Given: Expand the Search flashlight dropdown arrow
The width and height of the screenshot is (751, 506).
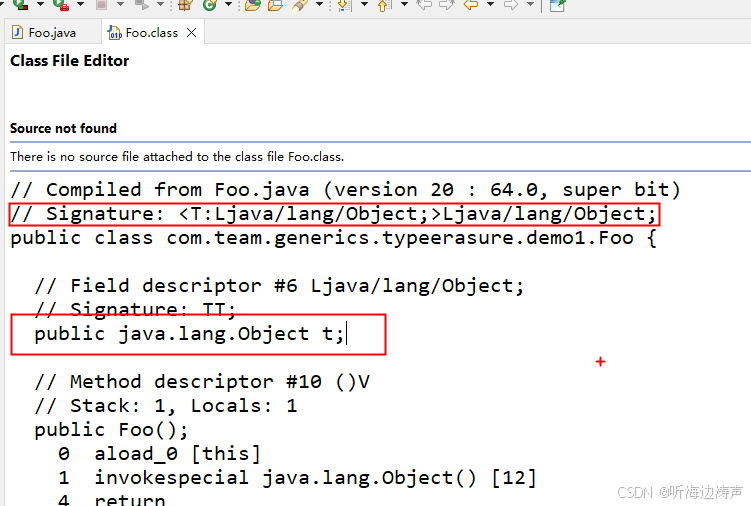Looking at the screenshot, I should point(319,5).
